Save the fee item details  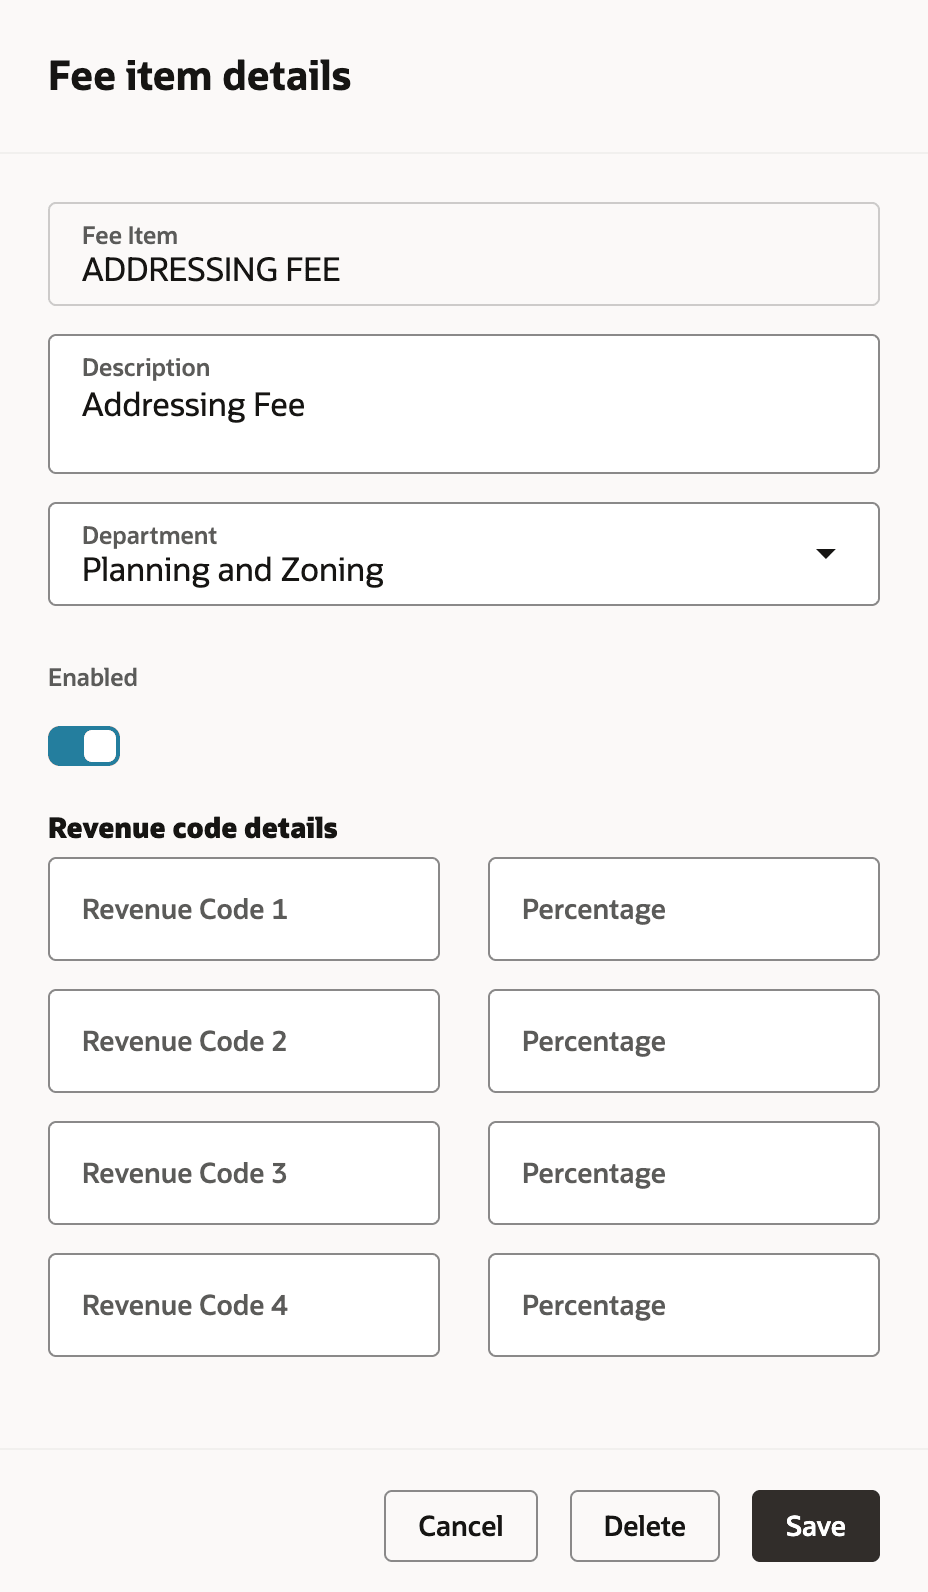(x=815, y=1525)
